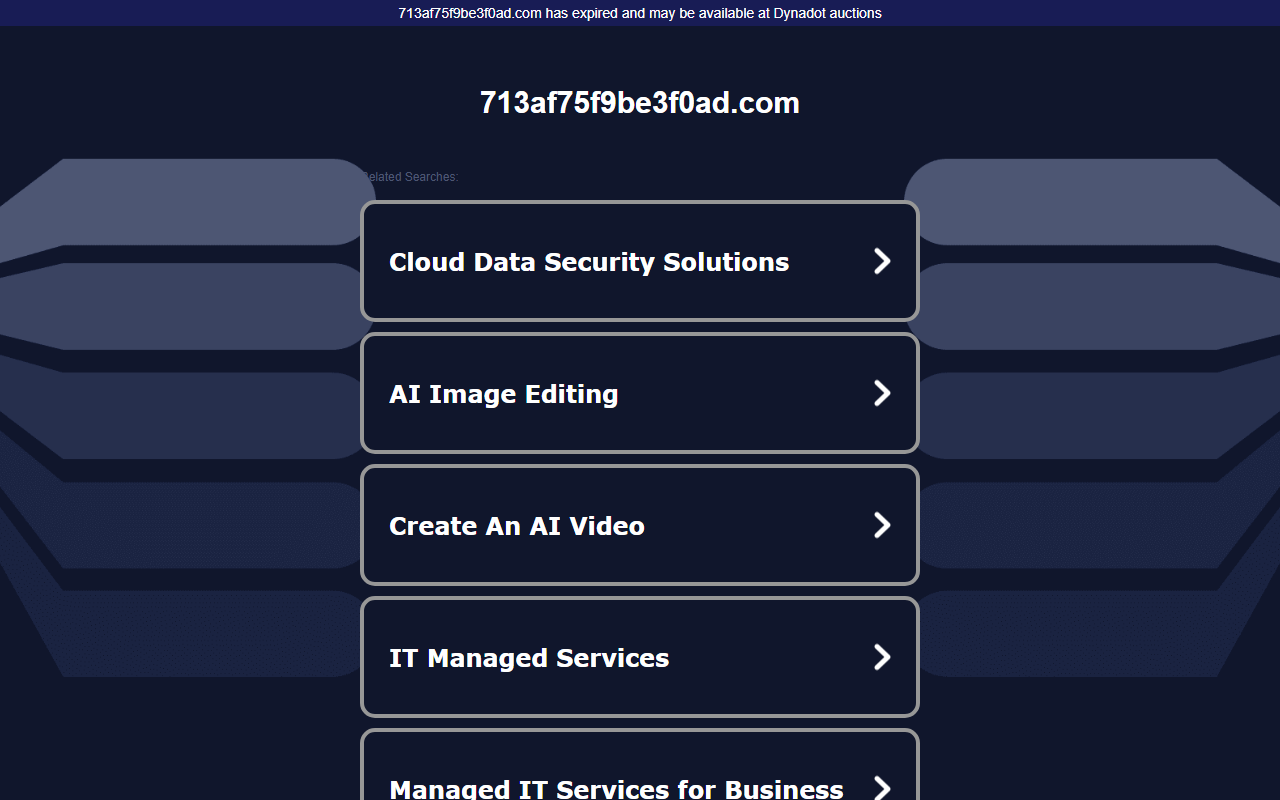Open the IT Managed Services link
The width and height of the screenshot is (1280, 800).
640,657
